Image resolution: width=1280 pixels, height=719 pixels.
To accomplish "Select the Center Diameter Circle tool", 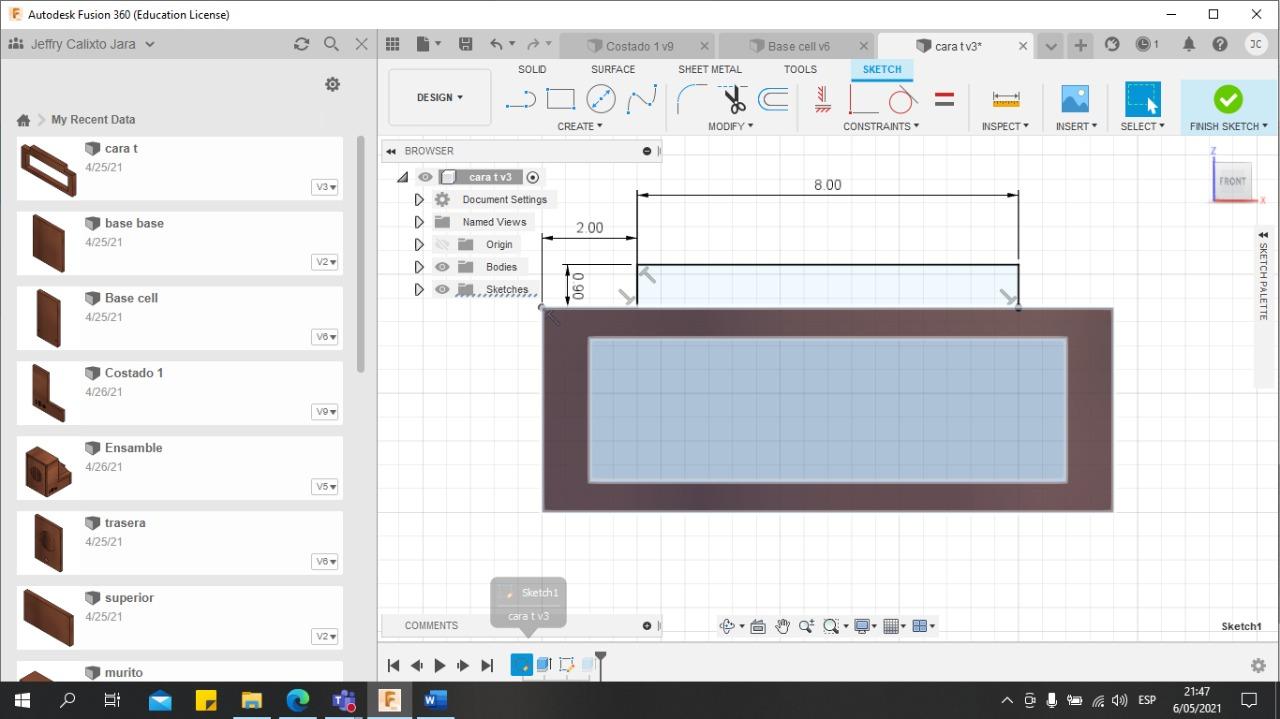I will [x=601, y=99].
